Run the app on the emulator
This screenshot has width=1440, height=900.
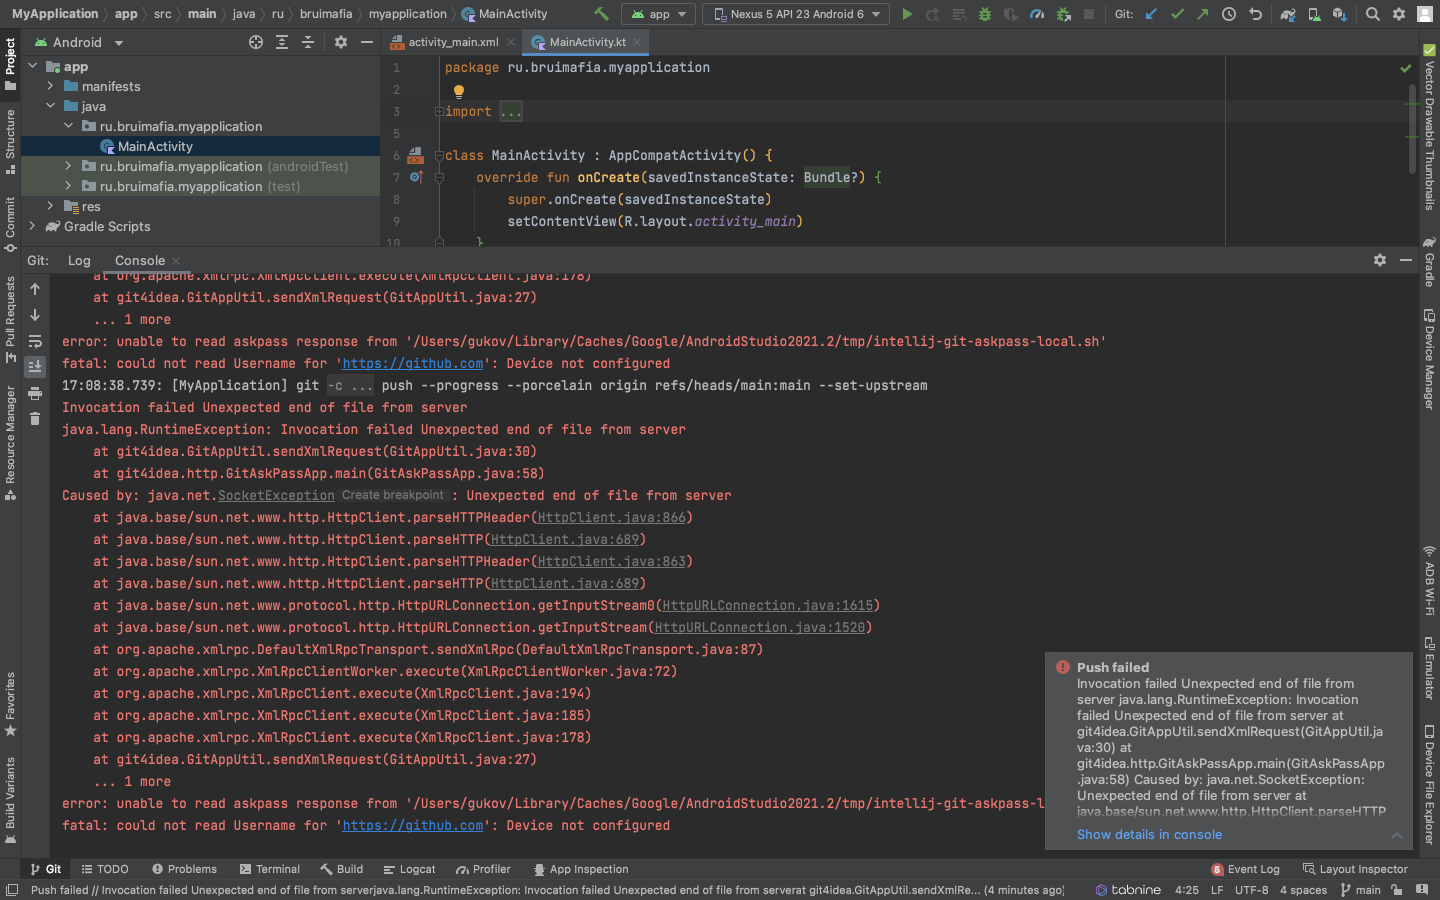[907, 14]
